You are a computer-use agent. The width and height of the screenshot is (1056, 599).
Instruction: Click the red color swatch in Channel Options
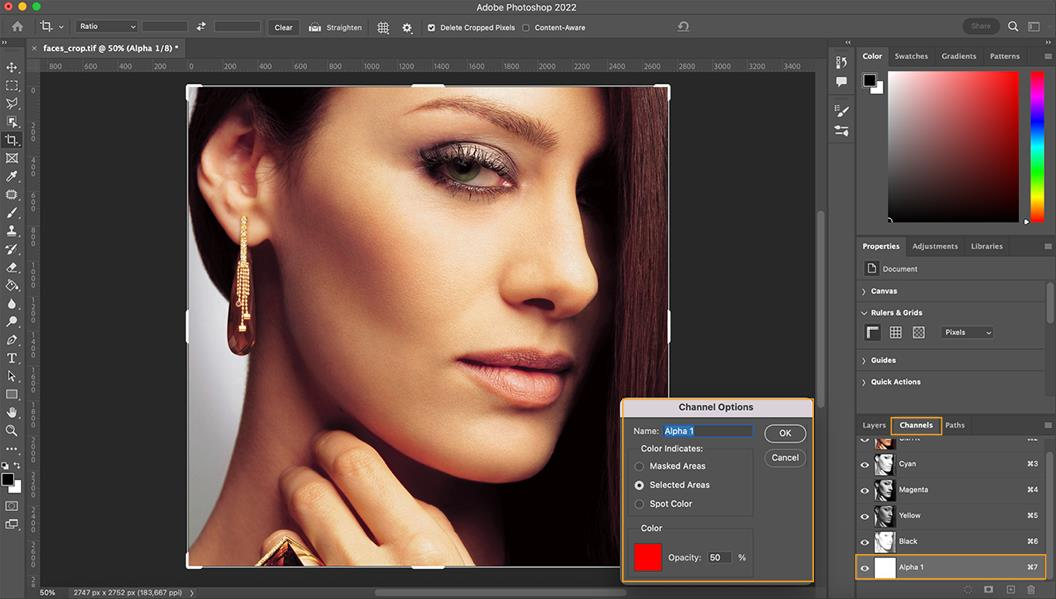point(648,557)
